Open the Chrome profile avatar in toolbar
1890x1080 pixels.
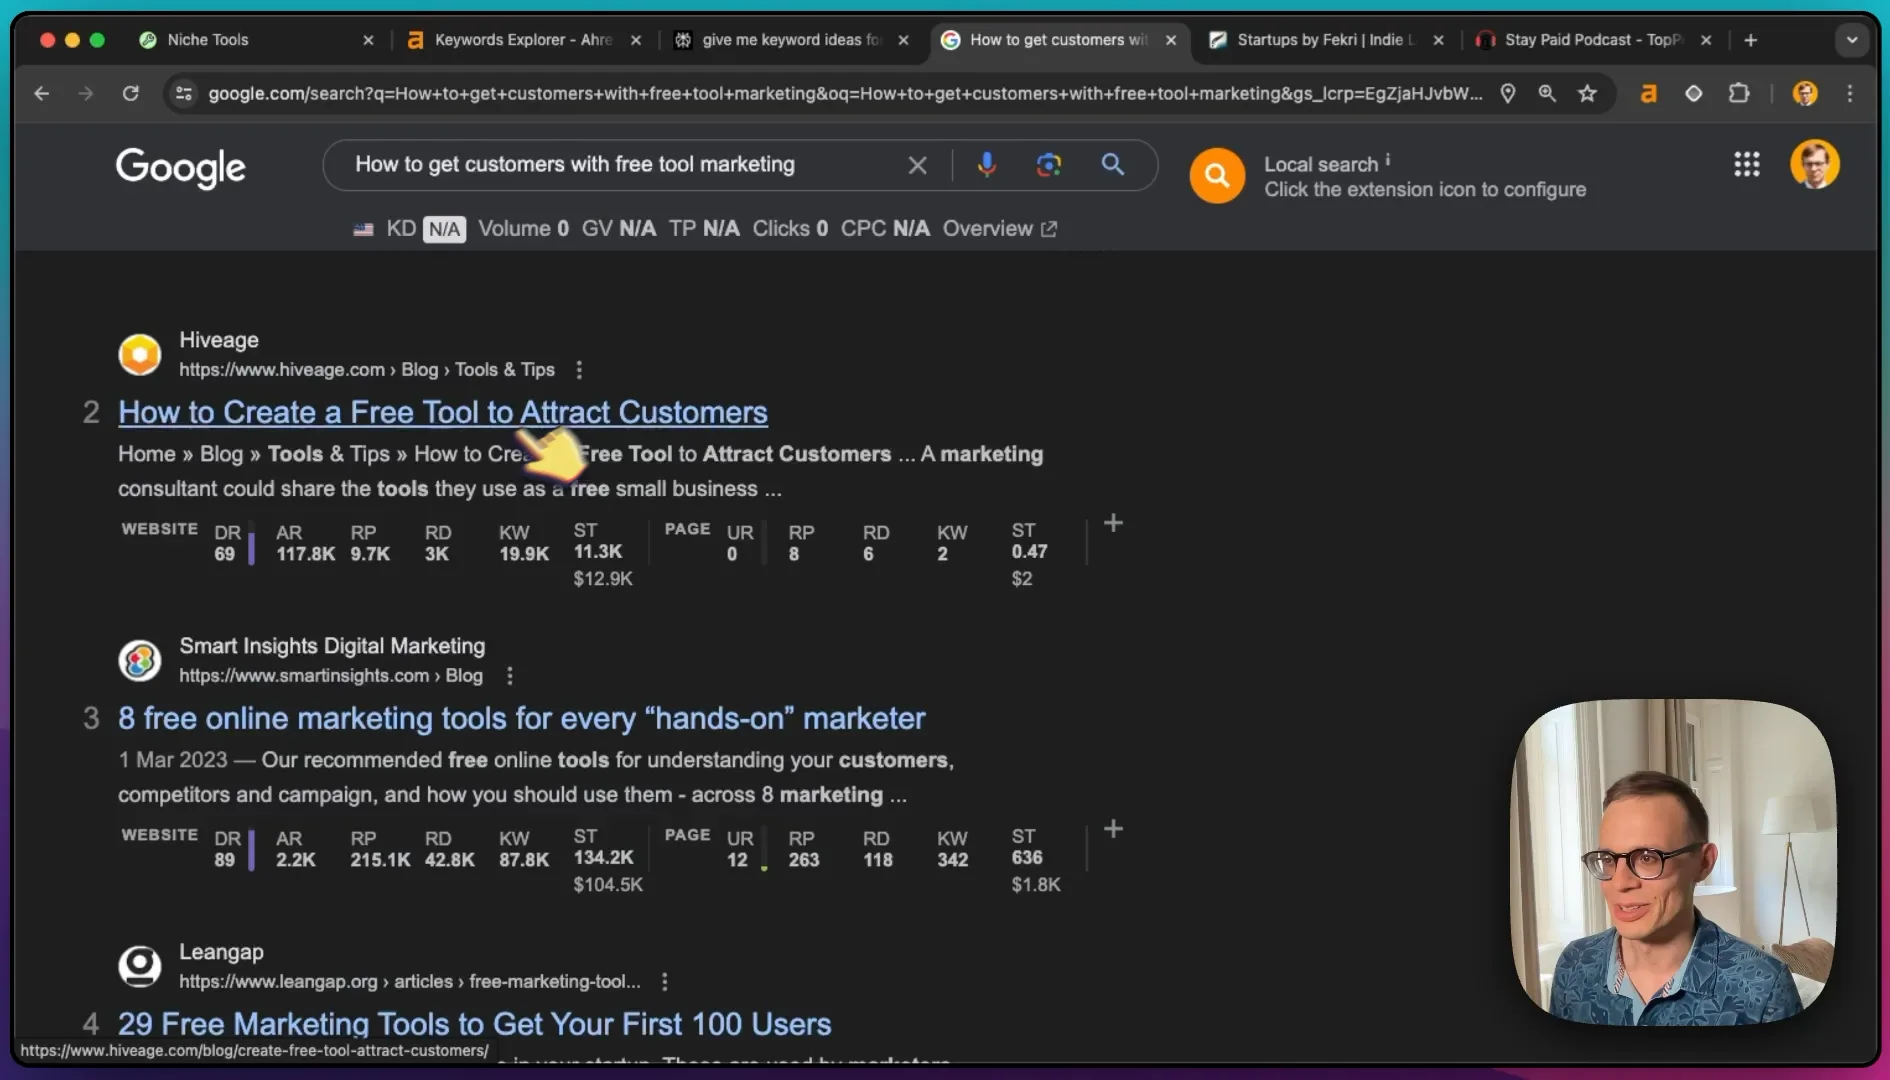(1805, 93)
